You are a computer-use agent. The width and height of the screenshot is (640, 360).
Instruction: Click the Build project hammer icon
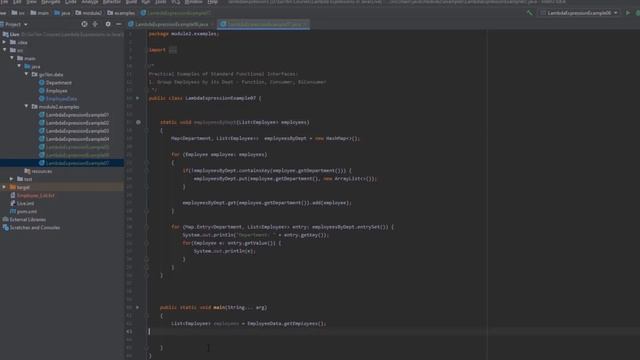pyautogui.click(x=530, y=13)
